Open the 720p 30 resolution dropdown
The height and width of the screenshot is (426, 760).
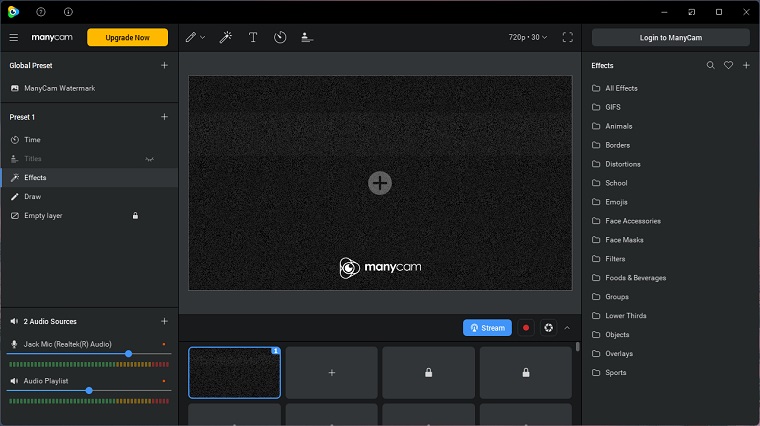point(527,37)
